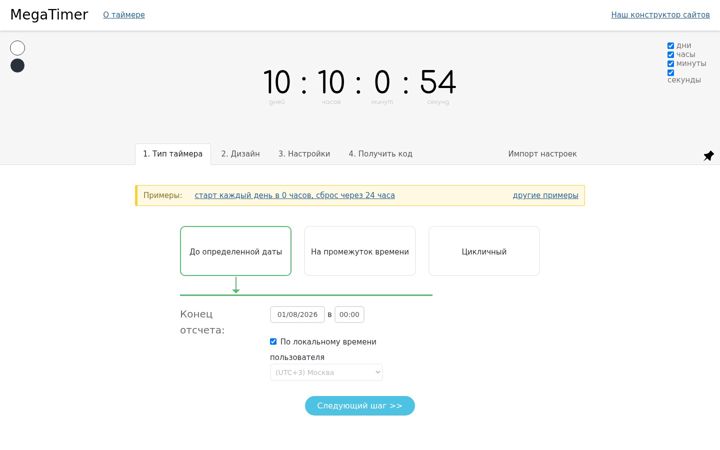Click the Следующий шаг >> button
Viewport: 720px width, 450px height.
pyautogui.click(x=360, y=405)
